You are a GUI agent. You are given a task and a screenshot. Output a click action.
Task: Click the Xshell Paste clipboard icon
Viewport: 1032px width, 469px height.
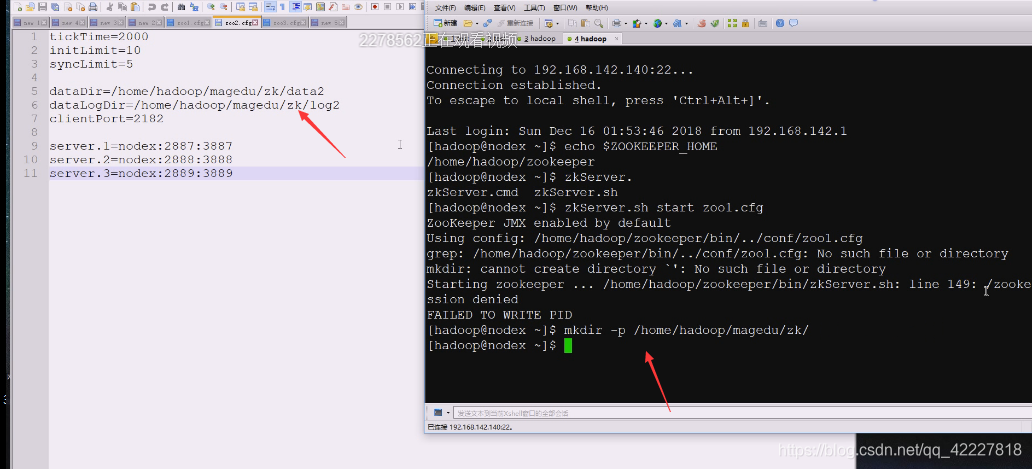pos(585,23)
